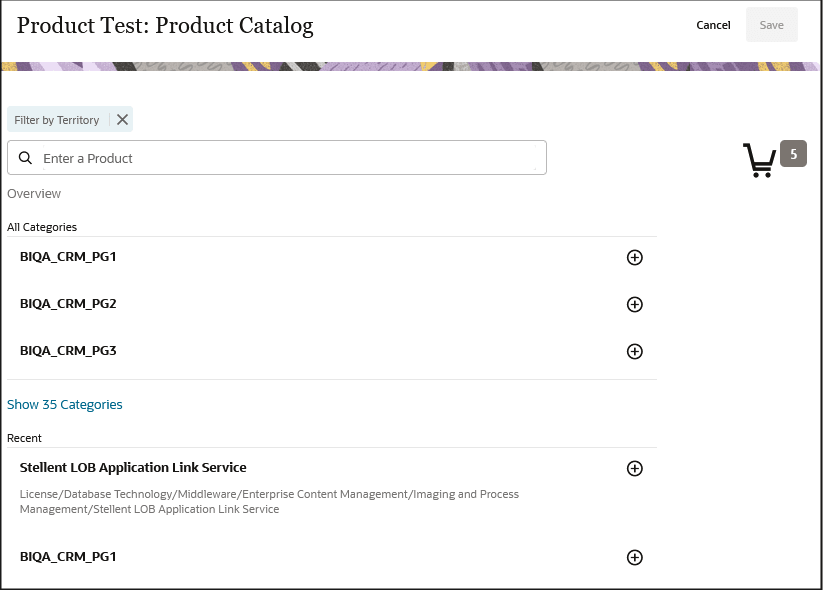Go to Overview breadcrumb
The width and height of the screenshot is (823, 590).
point(34,194)
